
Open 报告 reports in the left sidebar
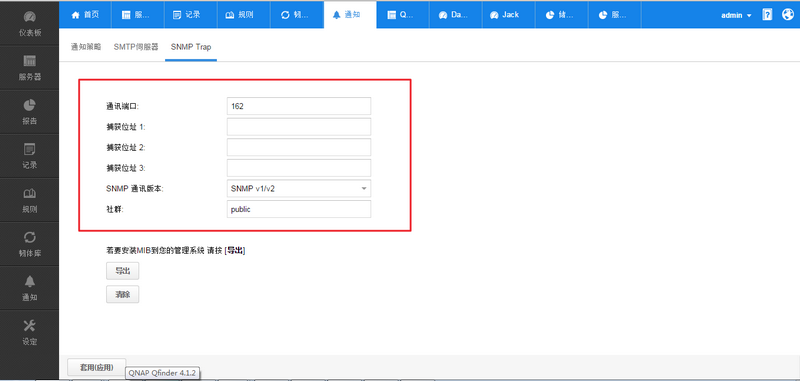[30, 112]
